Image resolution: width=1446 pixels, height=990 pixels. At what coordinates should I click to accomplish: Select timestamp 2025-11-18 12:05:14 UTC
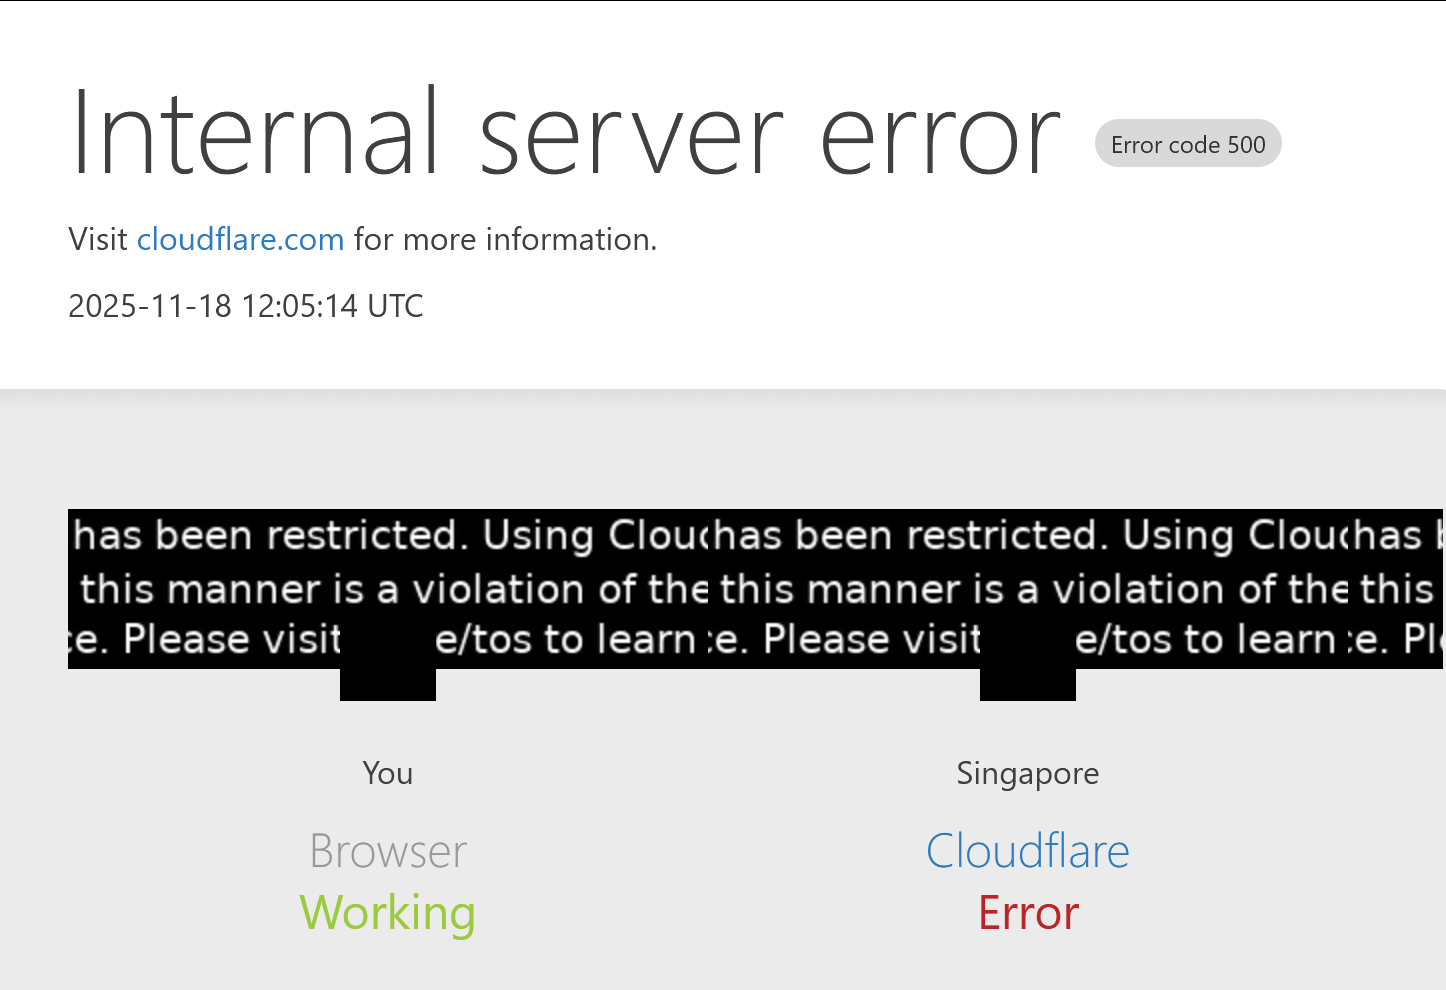pos(246,305)
